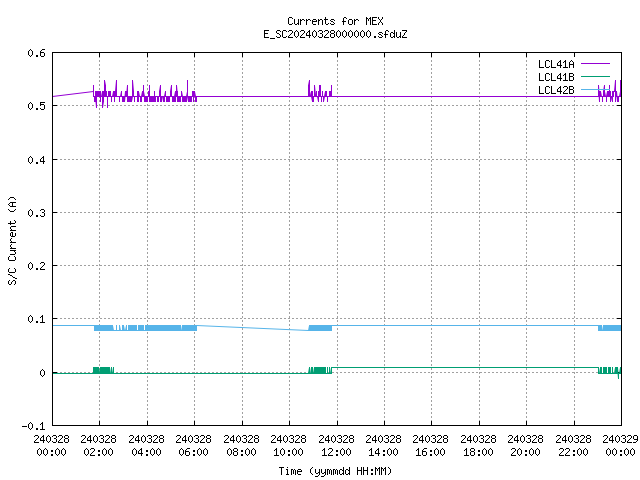640x480 pixels.
Task: Click the 0.5 y-axis tick label
Action: pos(36,106)
